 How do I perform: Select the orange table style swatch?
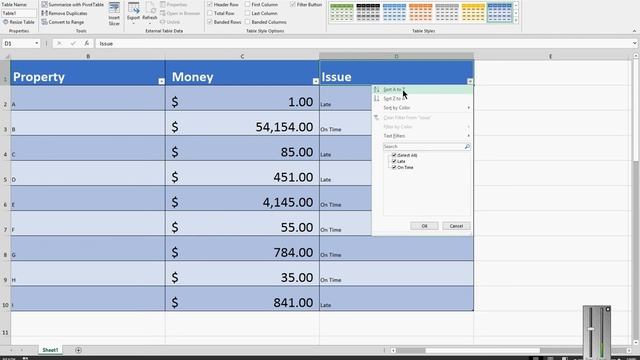420,12
